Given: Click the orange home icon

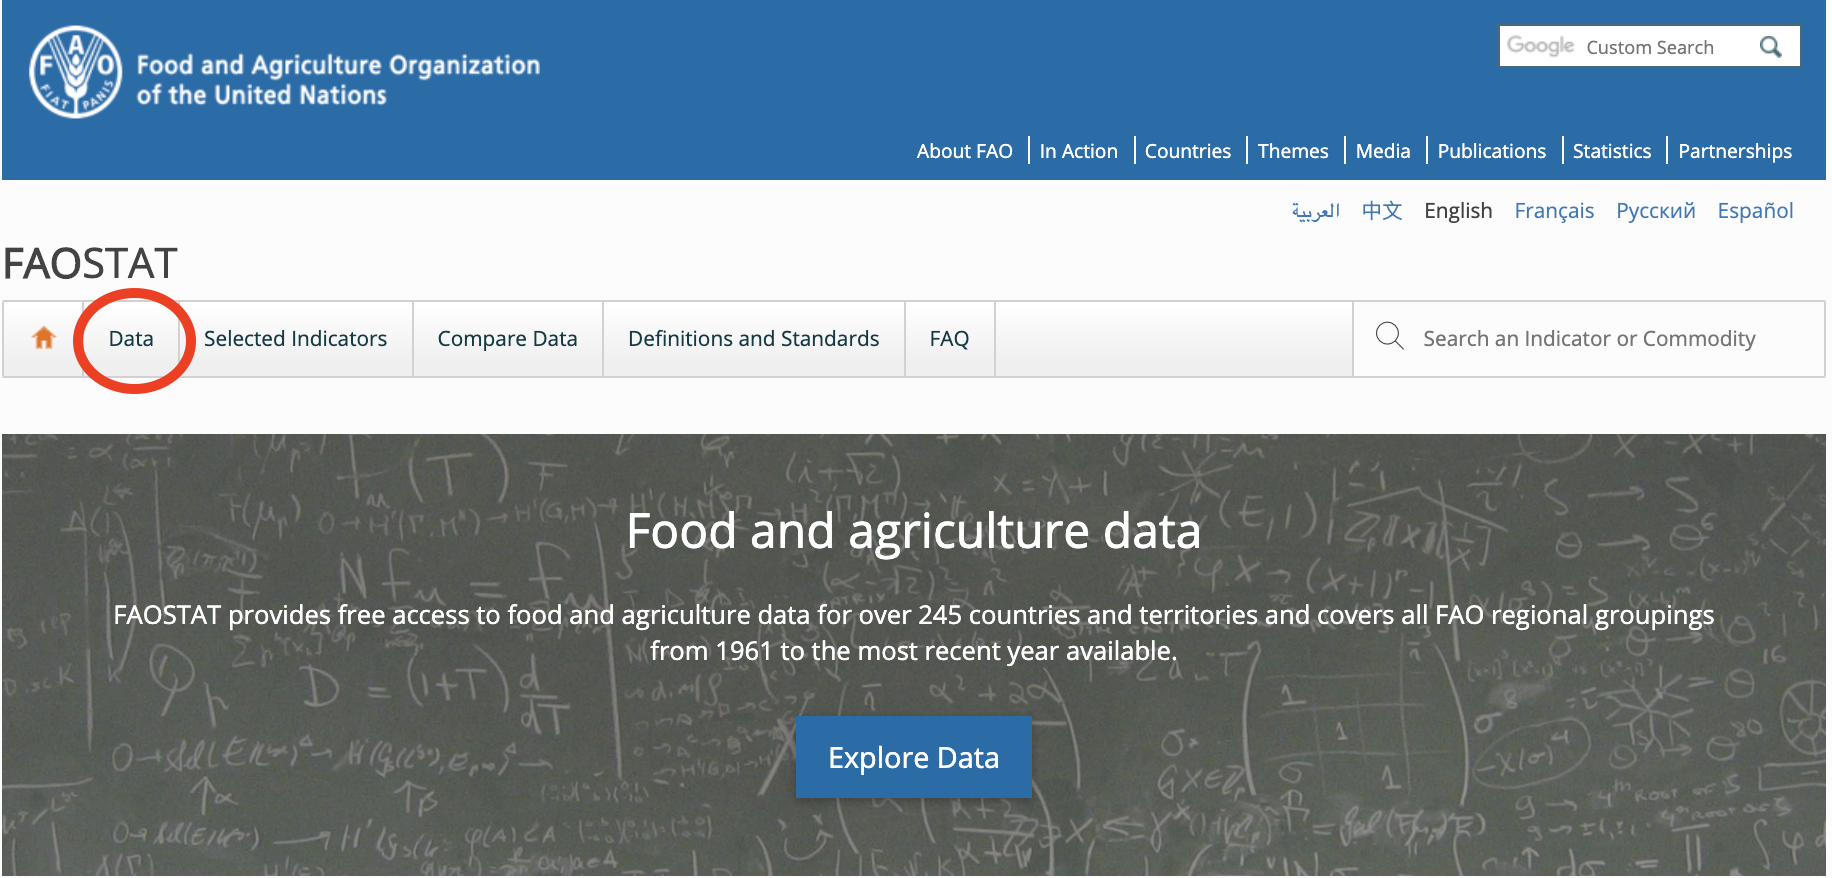Looking at the screenshot, I should [44, 338].
